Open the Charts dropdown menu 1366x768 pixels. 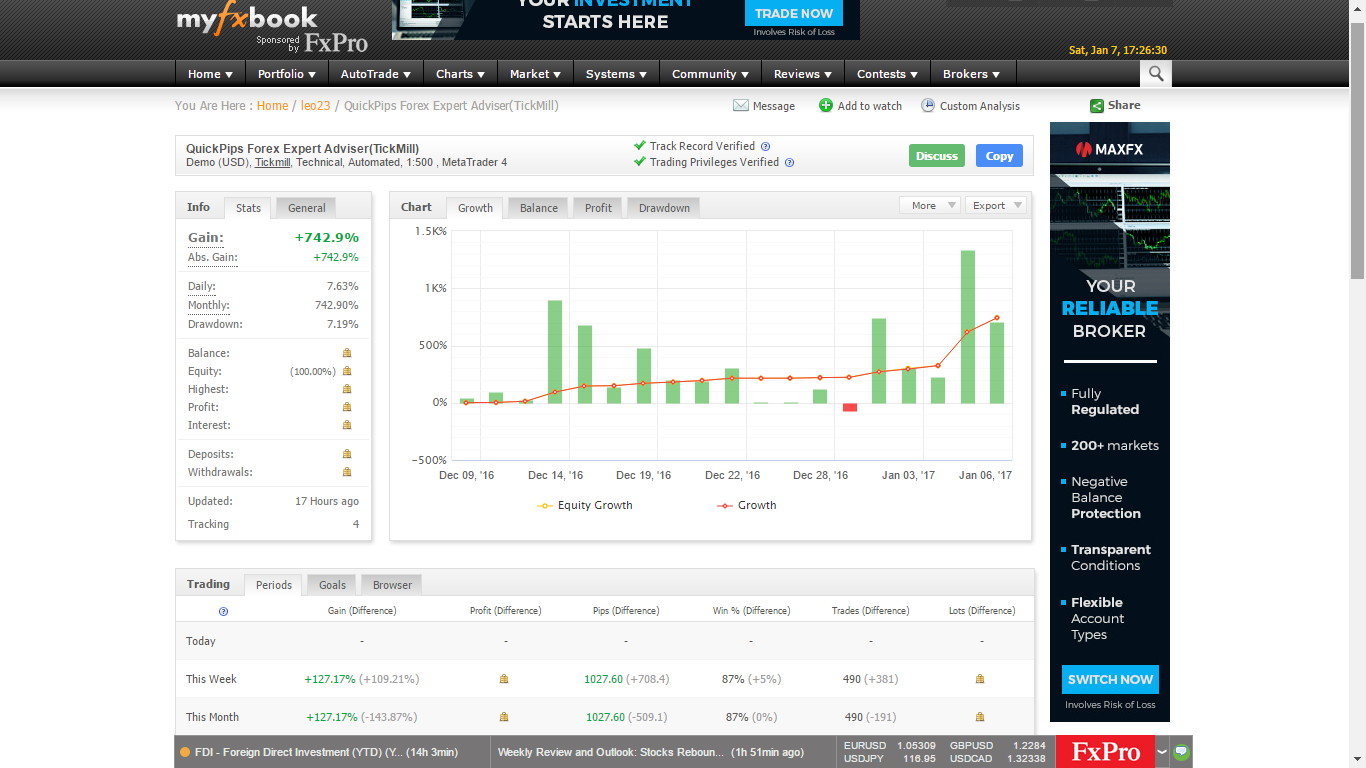[460, 74]
